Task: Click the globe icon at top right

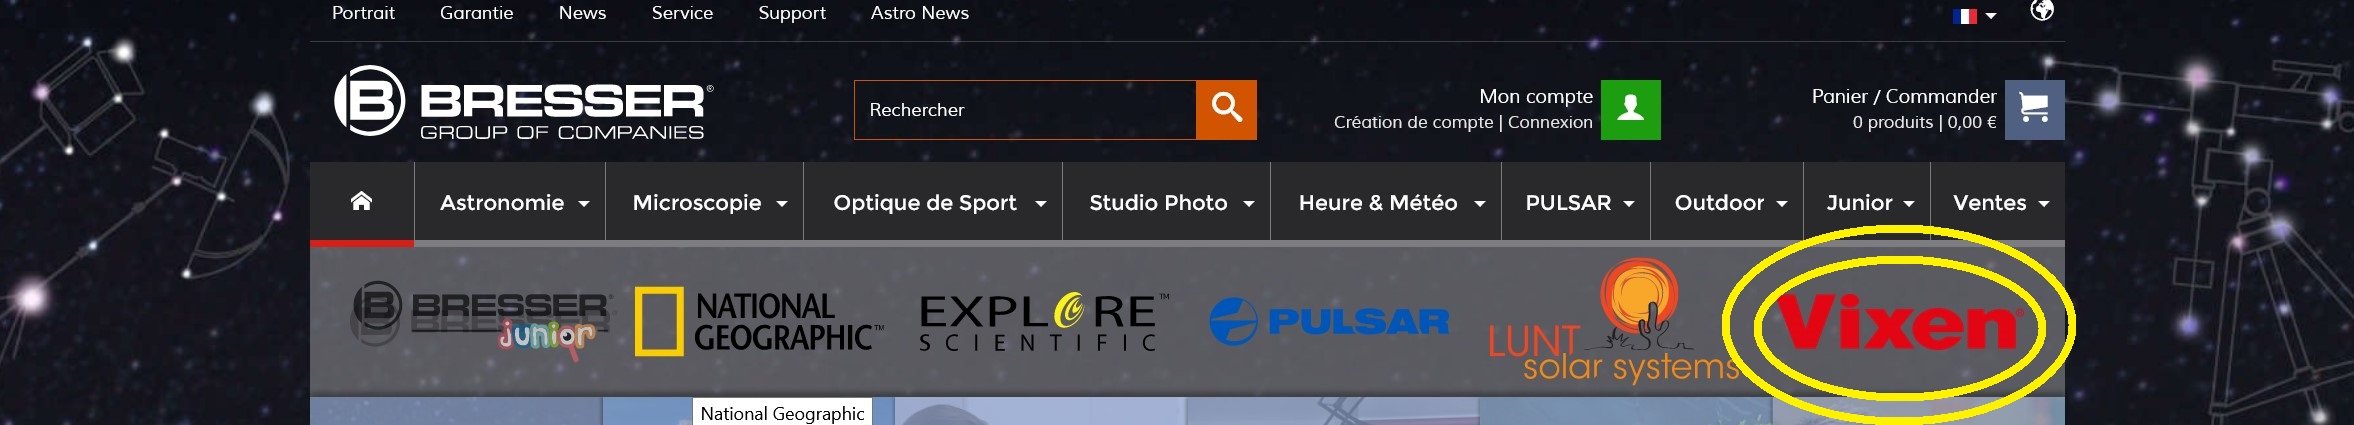Action: click(2042, 11)
